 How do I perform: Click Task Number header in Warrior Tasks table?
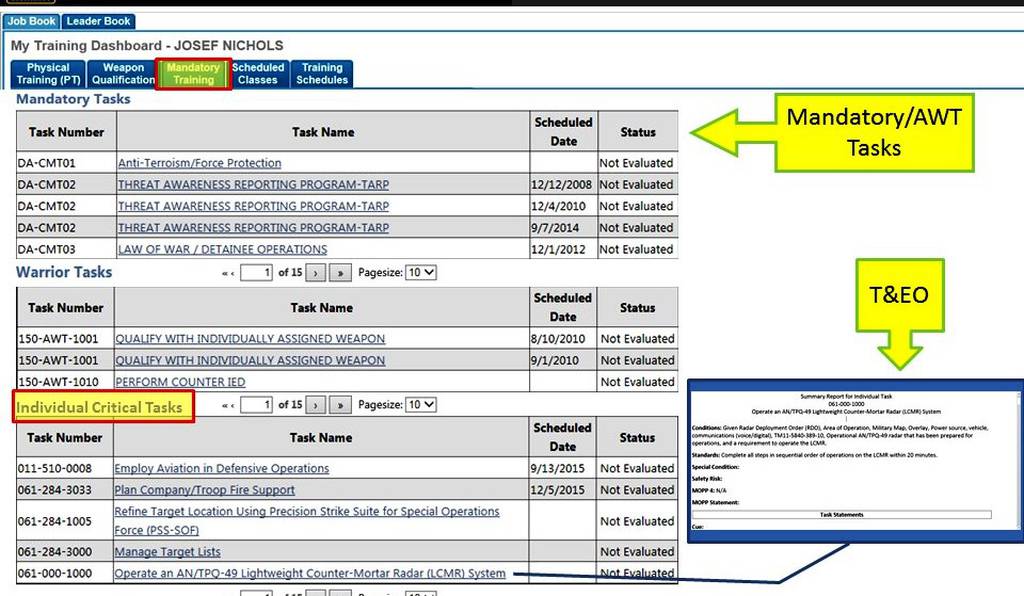[65, 307]
